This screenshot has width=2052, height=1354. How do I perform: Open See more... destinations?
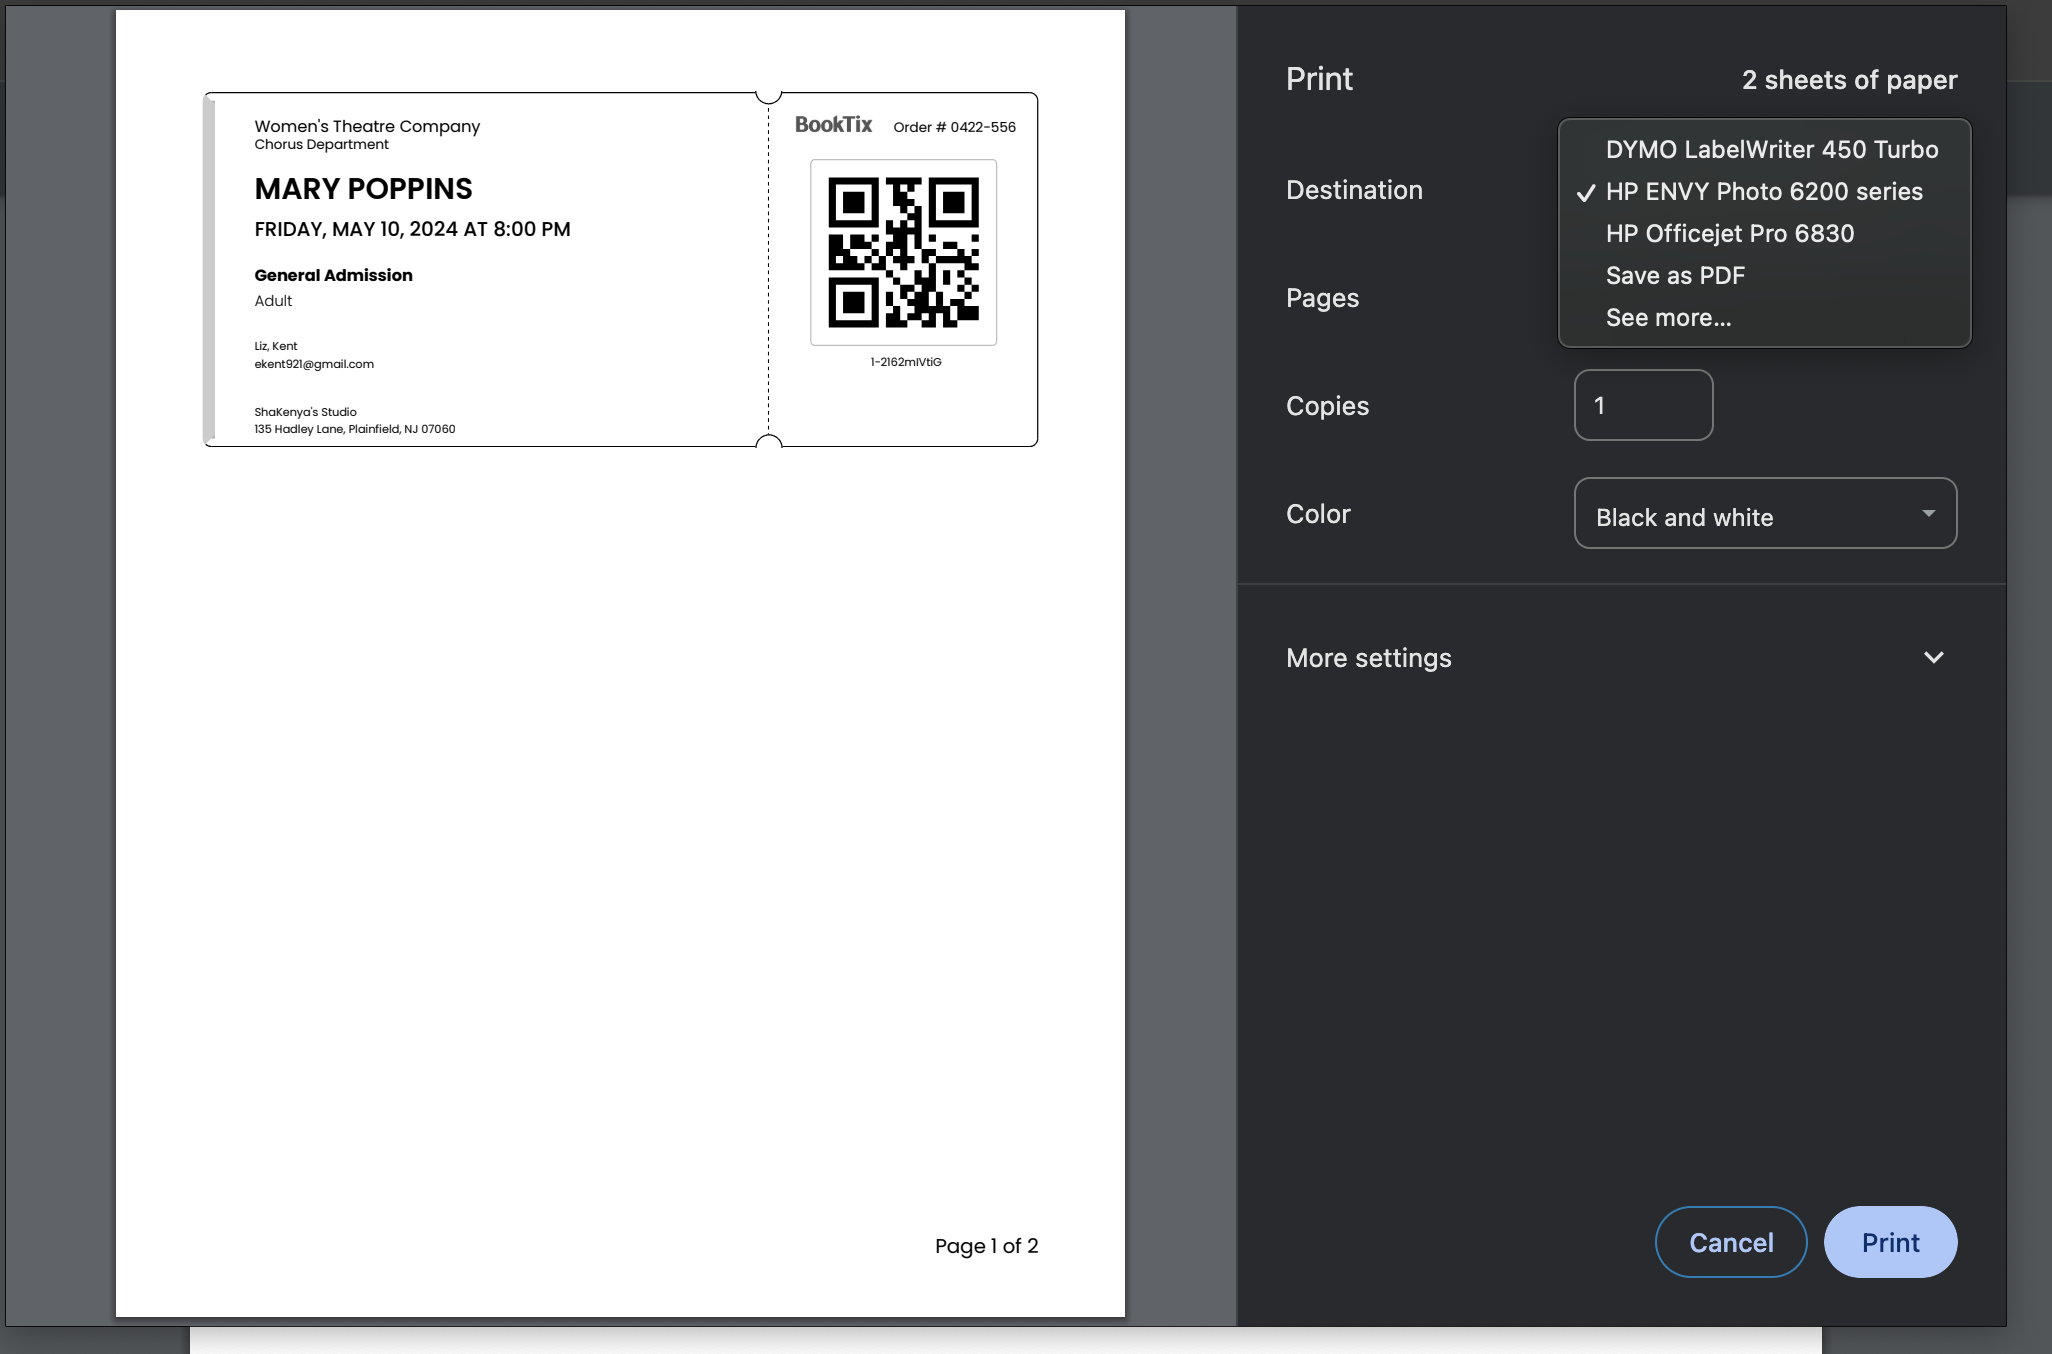1764,318
